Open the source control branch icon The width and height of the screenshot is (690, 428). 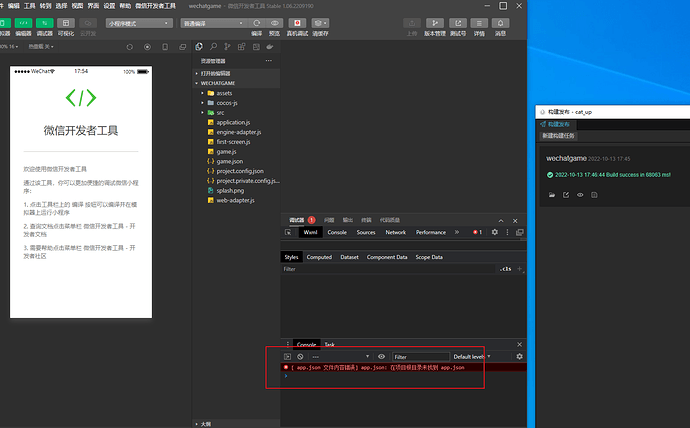coord(227,47)
